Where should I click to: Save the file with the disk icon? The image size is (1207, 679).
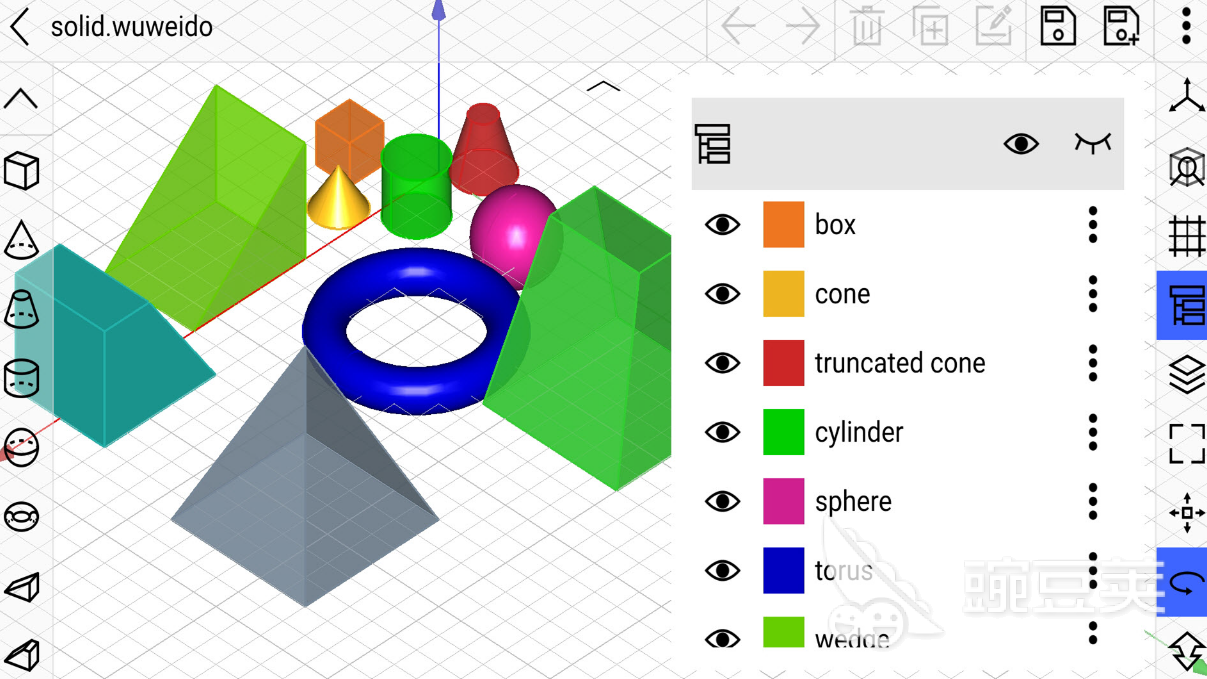(1058, 26)
